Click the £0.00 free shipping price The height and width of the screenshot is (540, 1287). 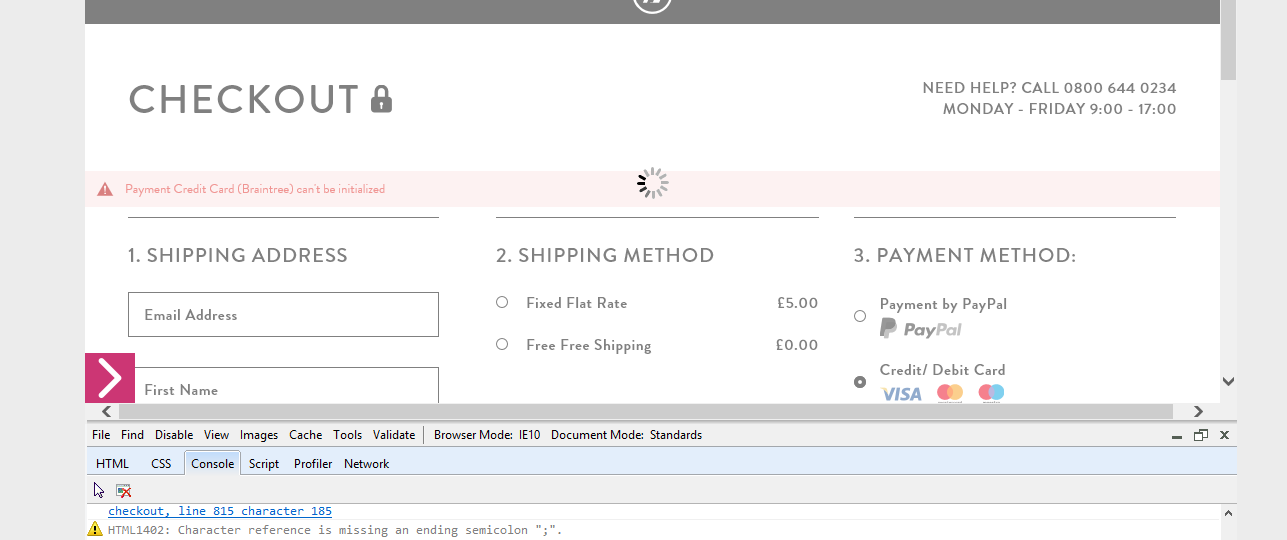coord(797,345)
